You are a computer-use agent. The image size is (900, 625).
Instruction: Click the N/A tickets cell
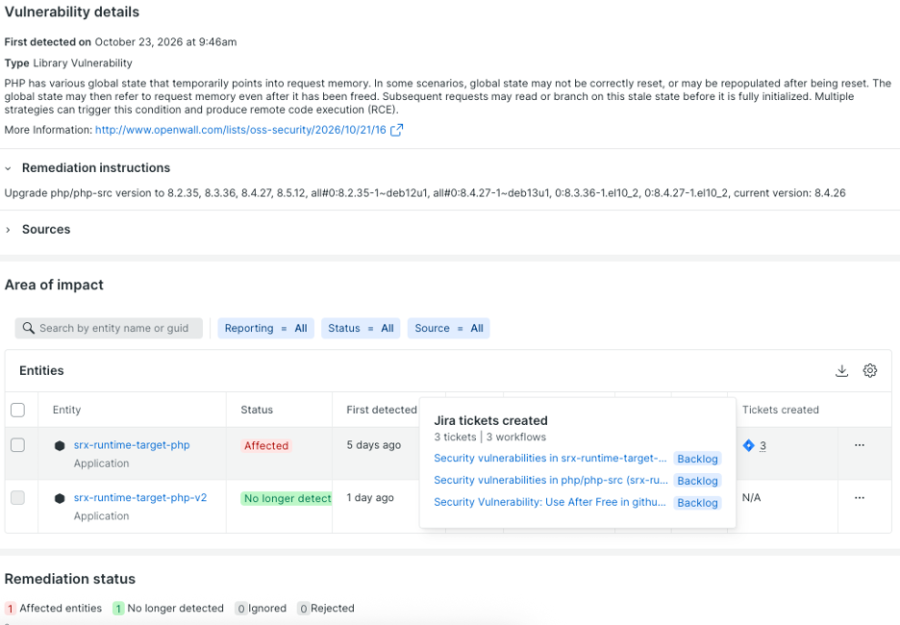(751, 498)
